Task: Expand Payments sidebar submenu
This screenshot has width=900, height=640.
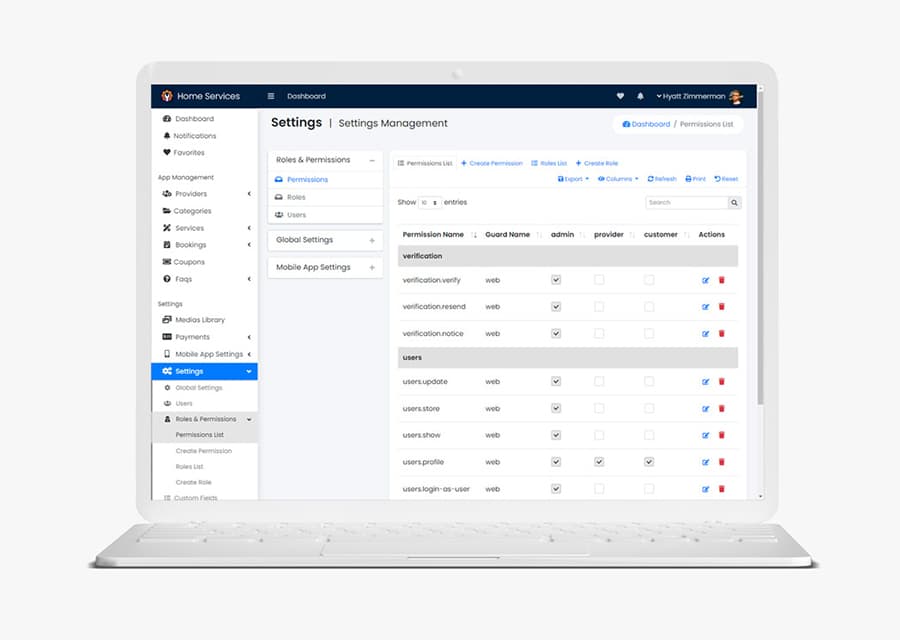Action: point(249,337)
